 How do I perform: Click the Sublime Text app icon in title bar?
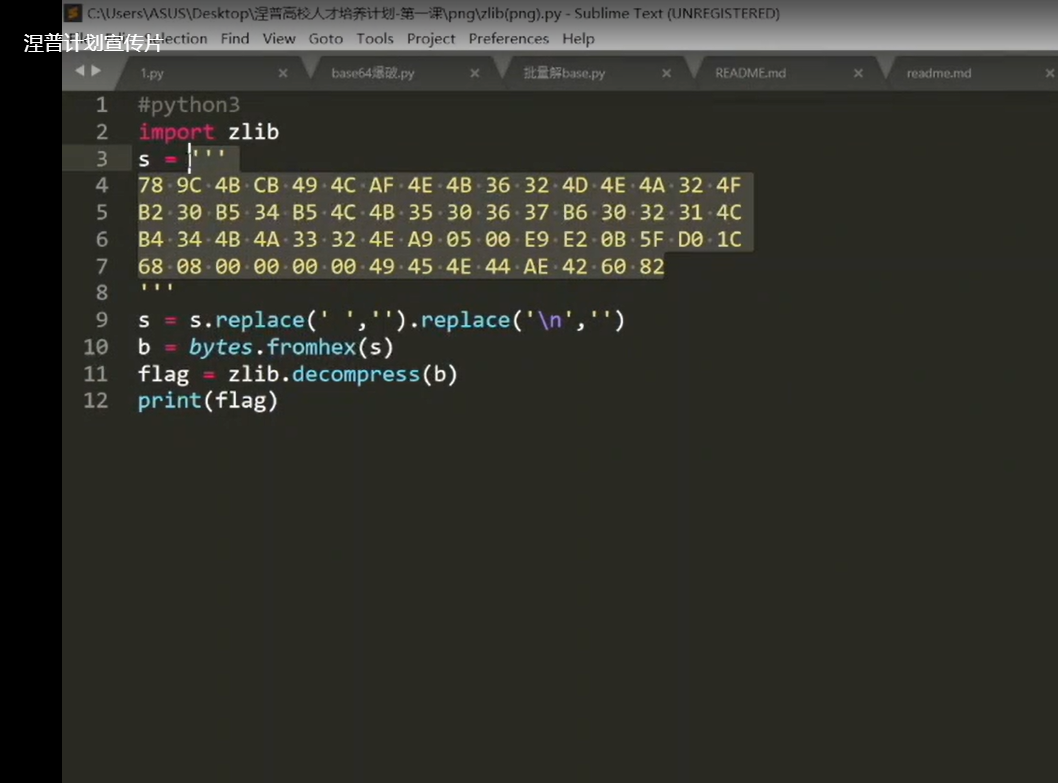pos(73,13)
